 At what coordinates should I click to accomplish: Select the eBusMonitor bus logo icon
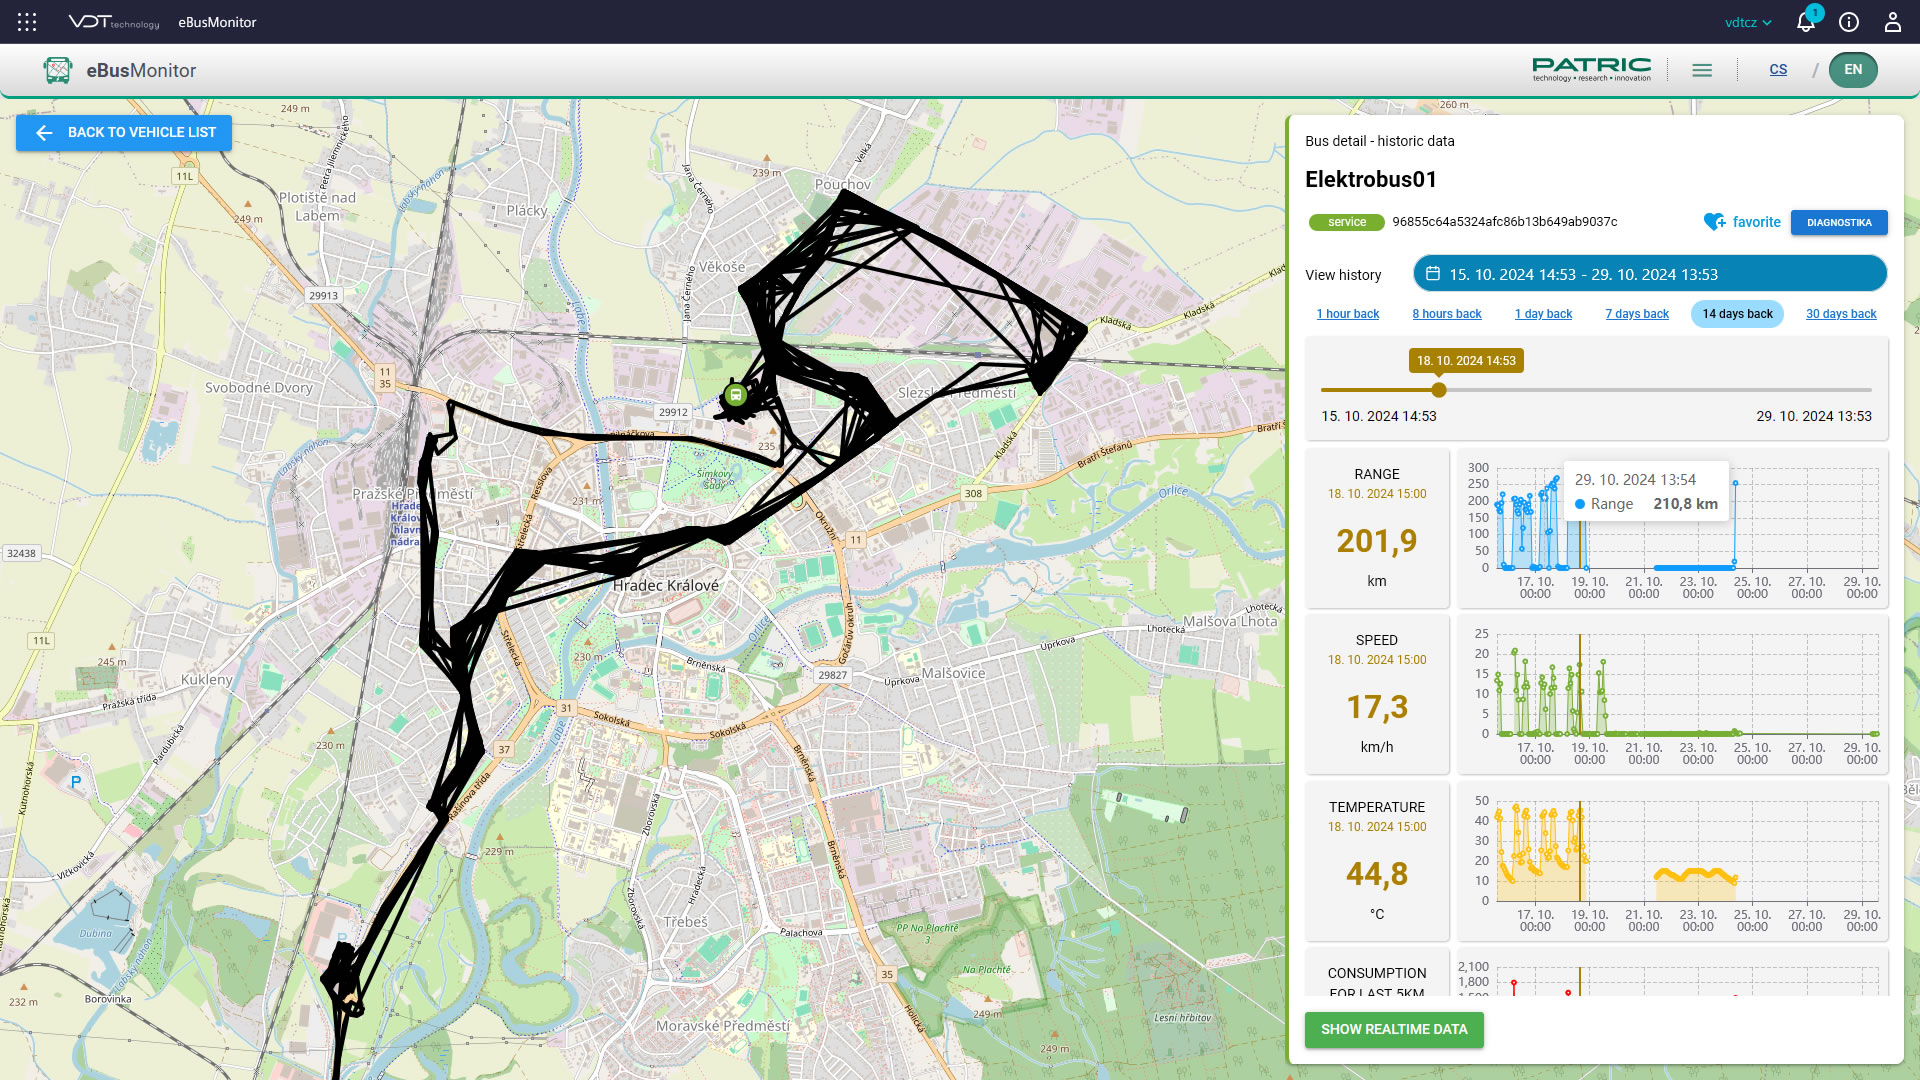(56, 69)
